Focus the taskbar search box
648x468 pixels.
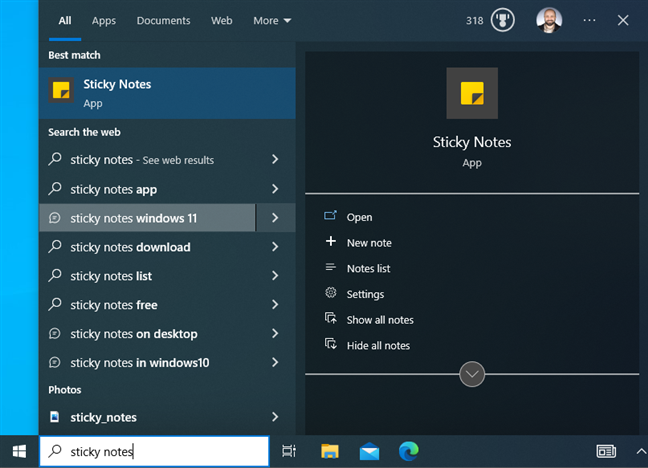[x=154, y=451]
